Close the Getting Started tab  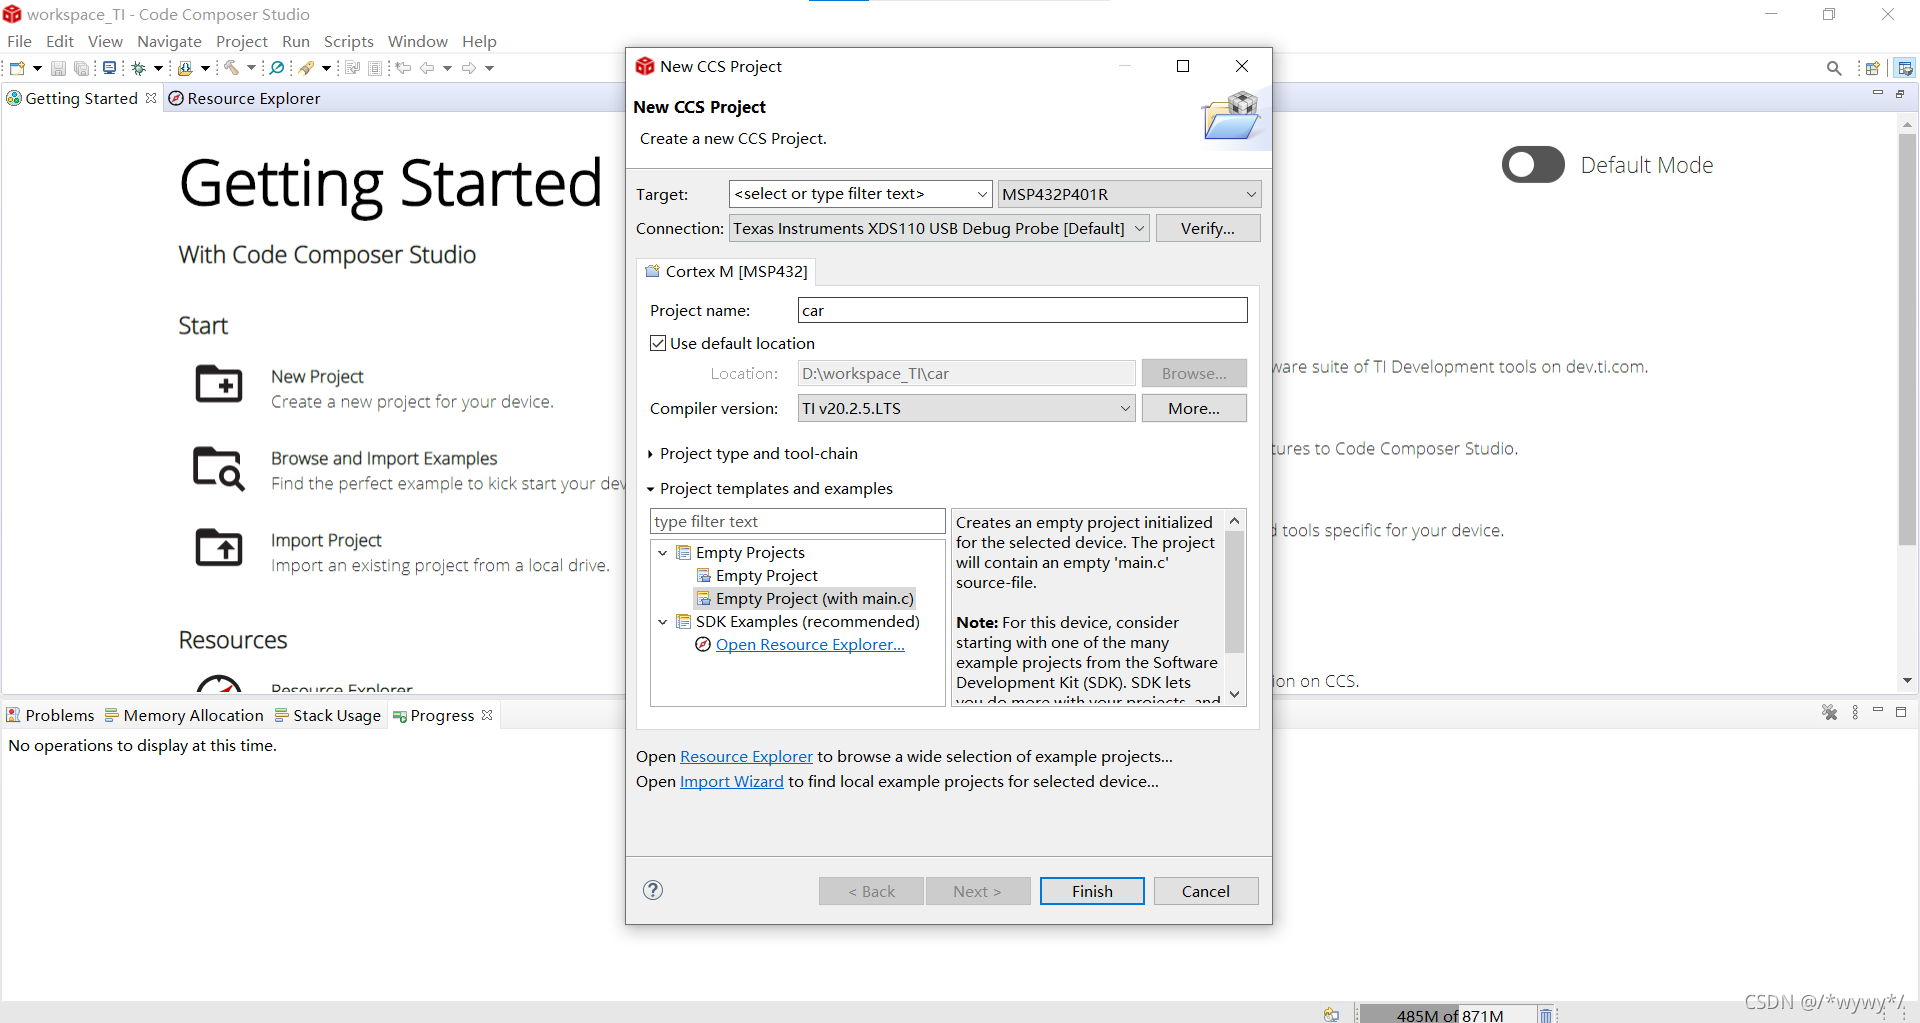pyautogui.click(x=151, y=98)
